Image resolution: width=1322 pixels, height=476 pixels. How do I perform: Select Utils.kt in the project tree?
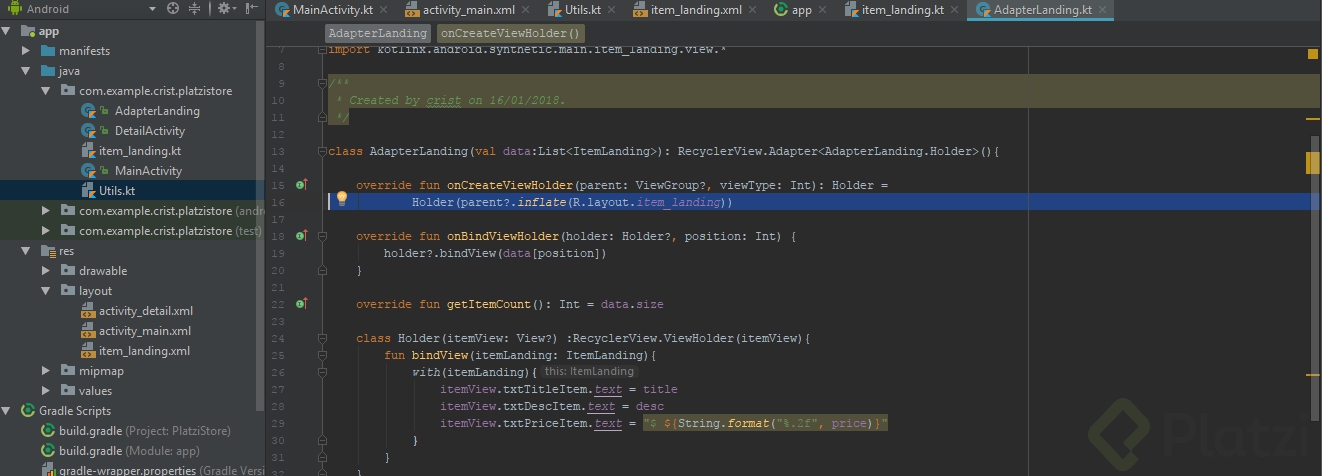pyautogui.click(x=117, y=191)
